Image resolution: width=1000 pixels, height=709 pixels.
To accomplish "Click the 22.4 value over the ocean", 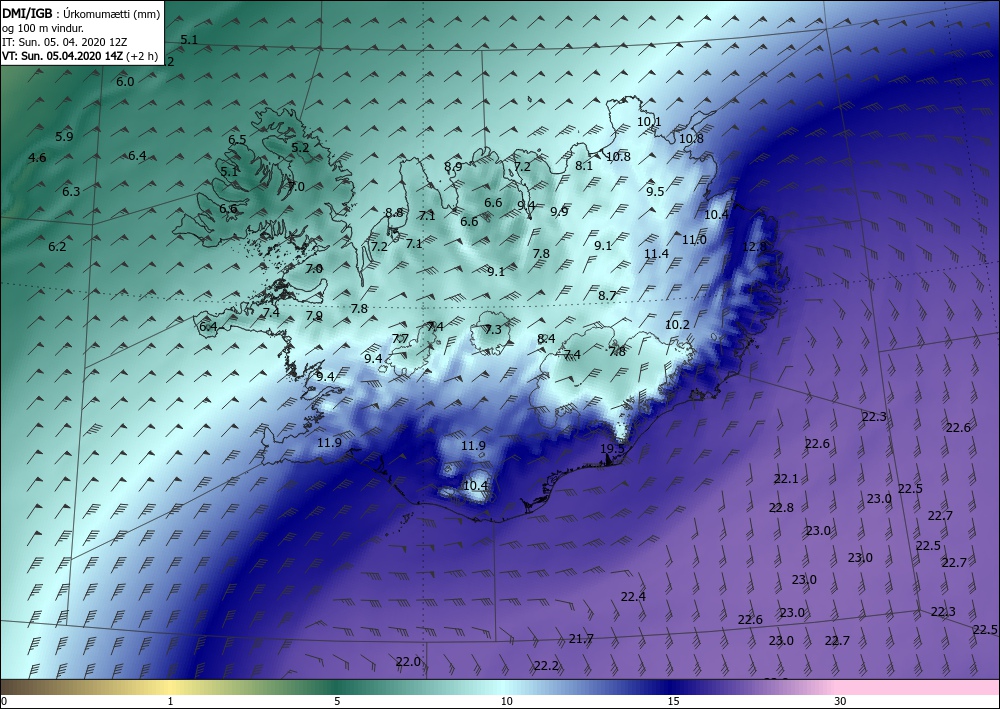I will coord(633,596).
